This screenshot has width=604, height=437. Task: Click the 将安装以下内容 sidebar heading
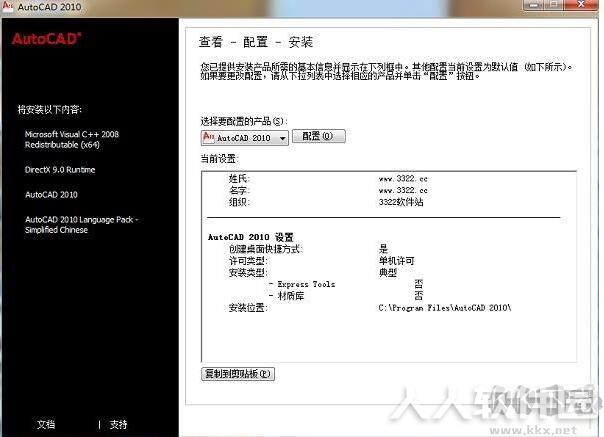(x=50, y=109)
